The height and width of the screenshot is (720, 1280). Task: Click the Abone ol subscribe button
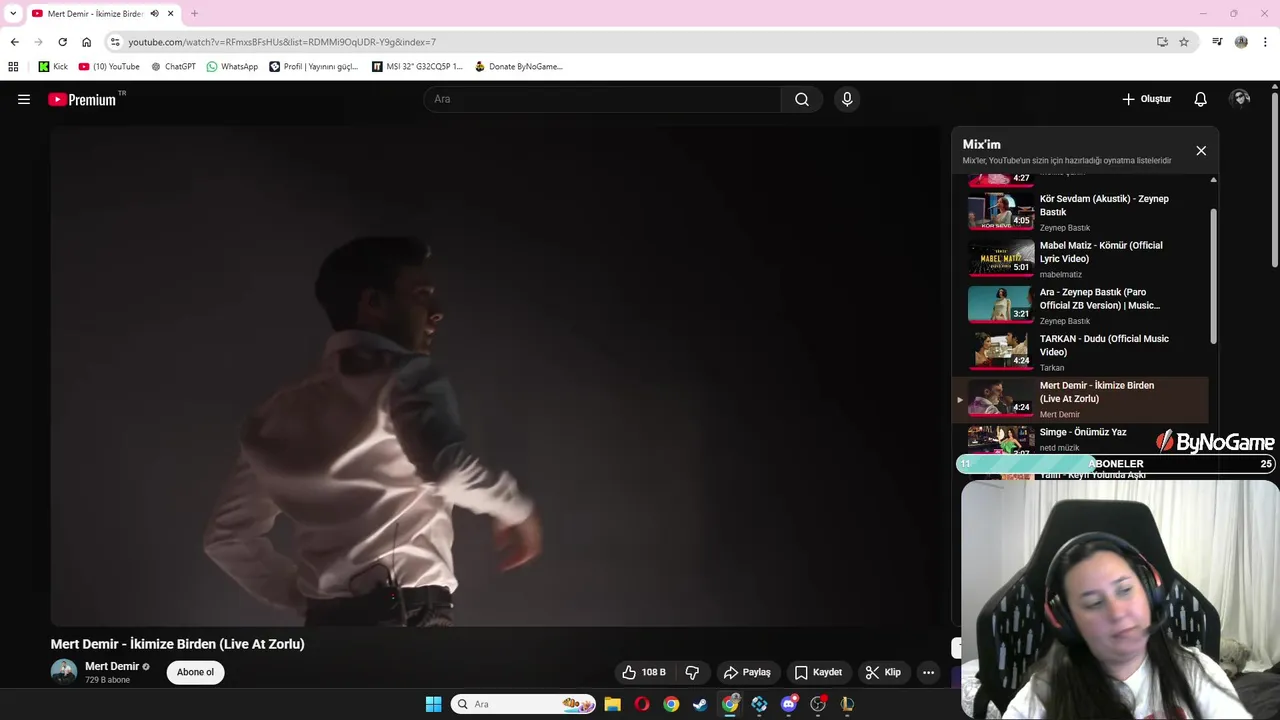tap(195, 672)
